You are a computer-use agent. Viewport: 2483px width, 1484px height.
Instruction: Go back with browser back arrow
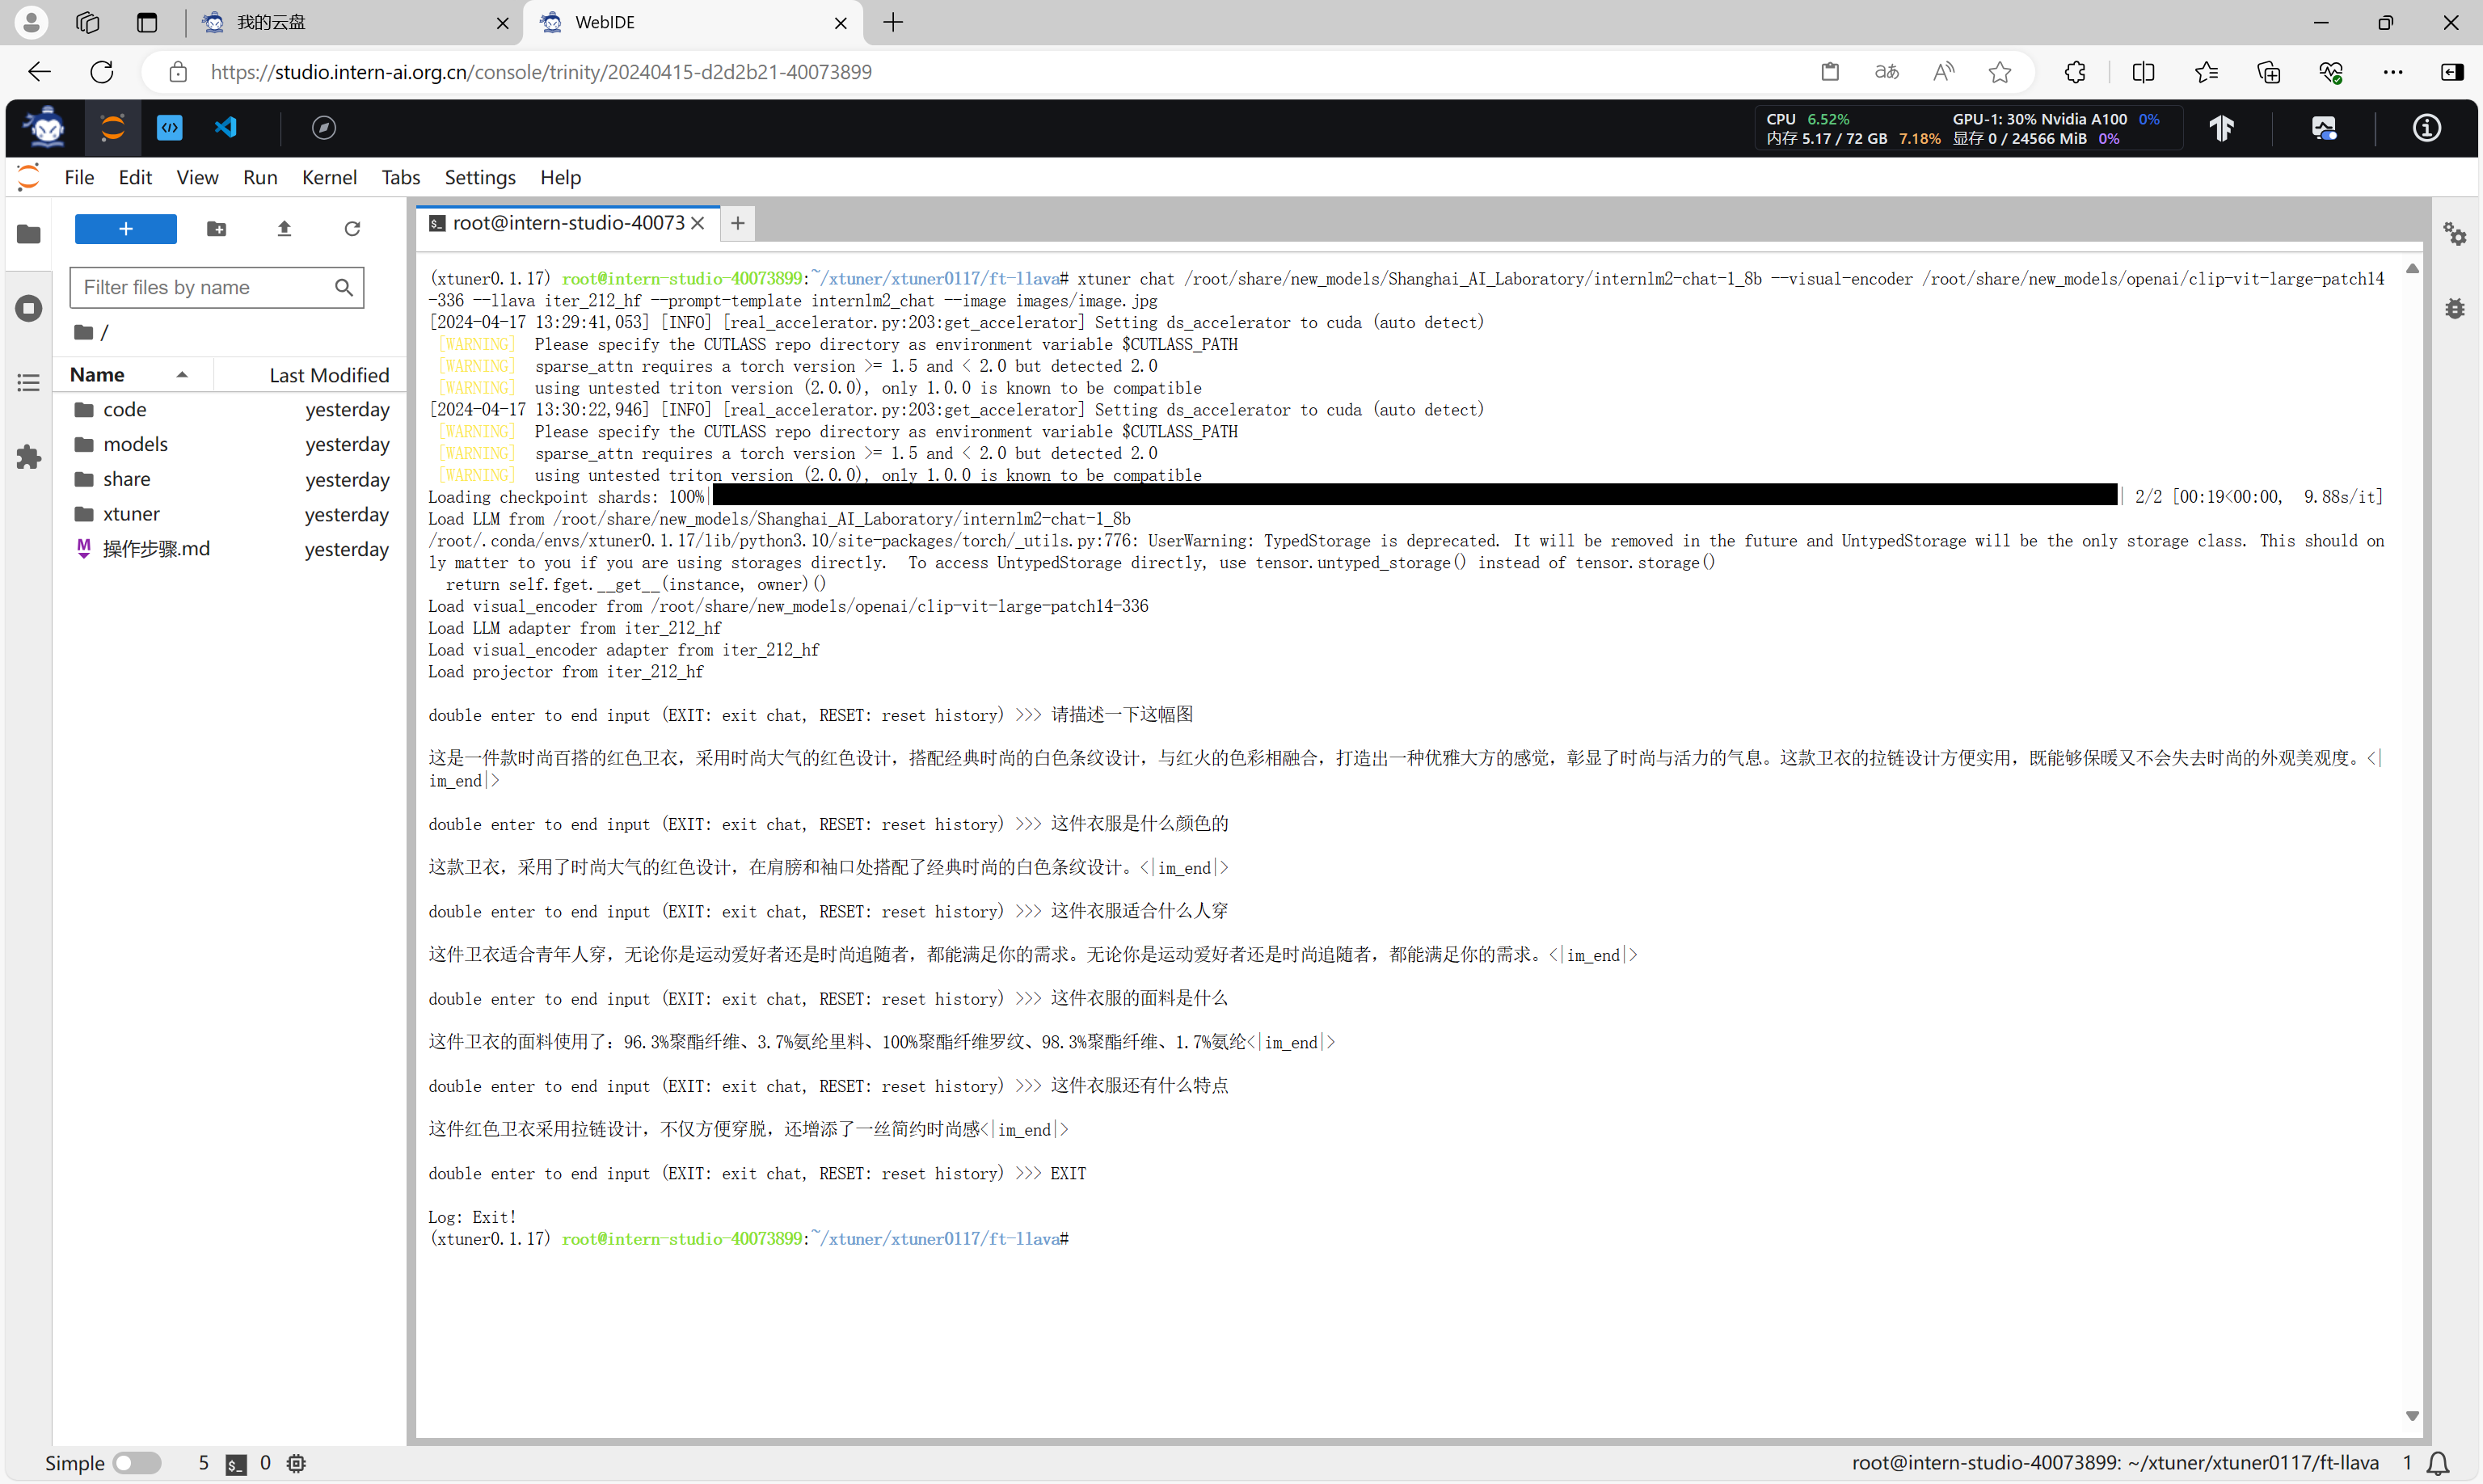(x=39, y=72)
